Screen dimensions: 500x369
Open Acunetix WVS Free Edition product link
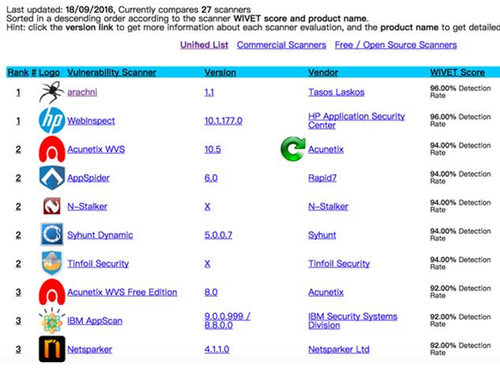pos(122,292)
